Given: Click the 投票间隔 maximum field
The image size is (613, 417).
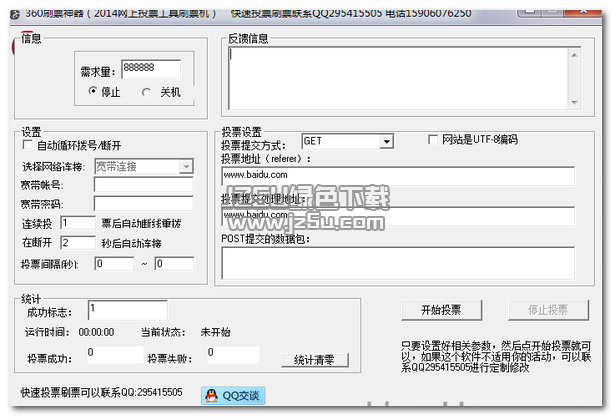Looking at the screenshot, I should click(174, 263).
